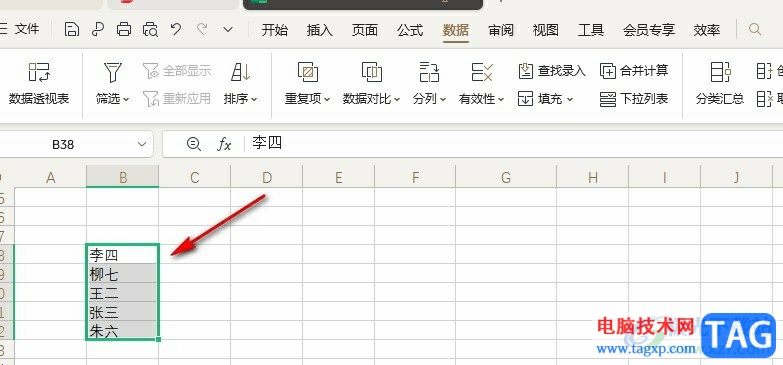
Task: Select column C header
Action: [x=195, y=177]
